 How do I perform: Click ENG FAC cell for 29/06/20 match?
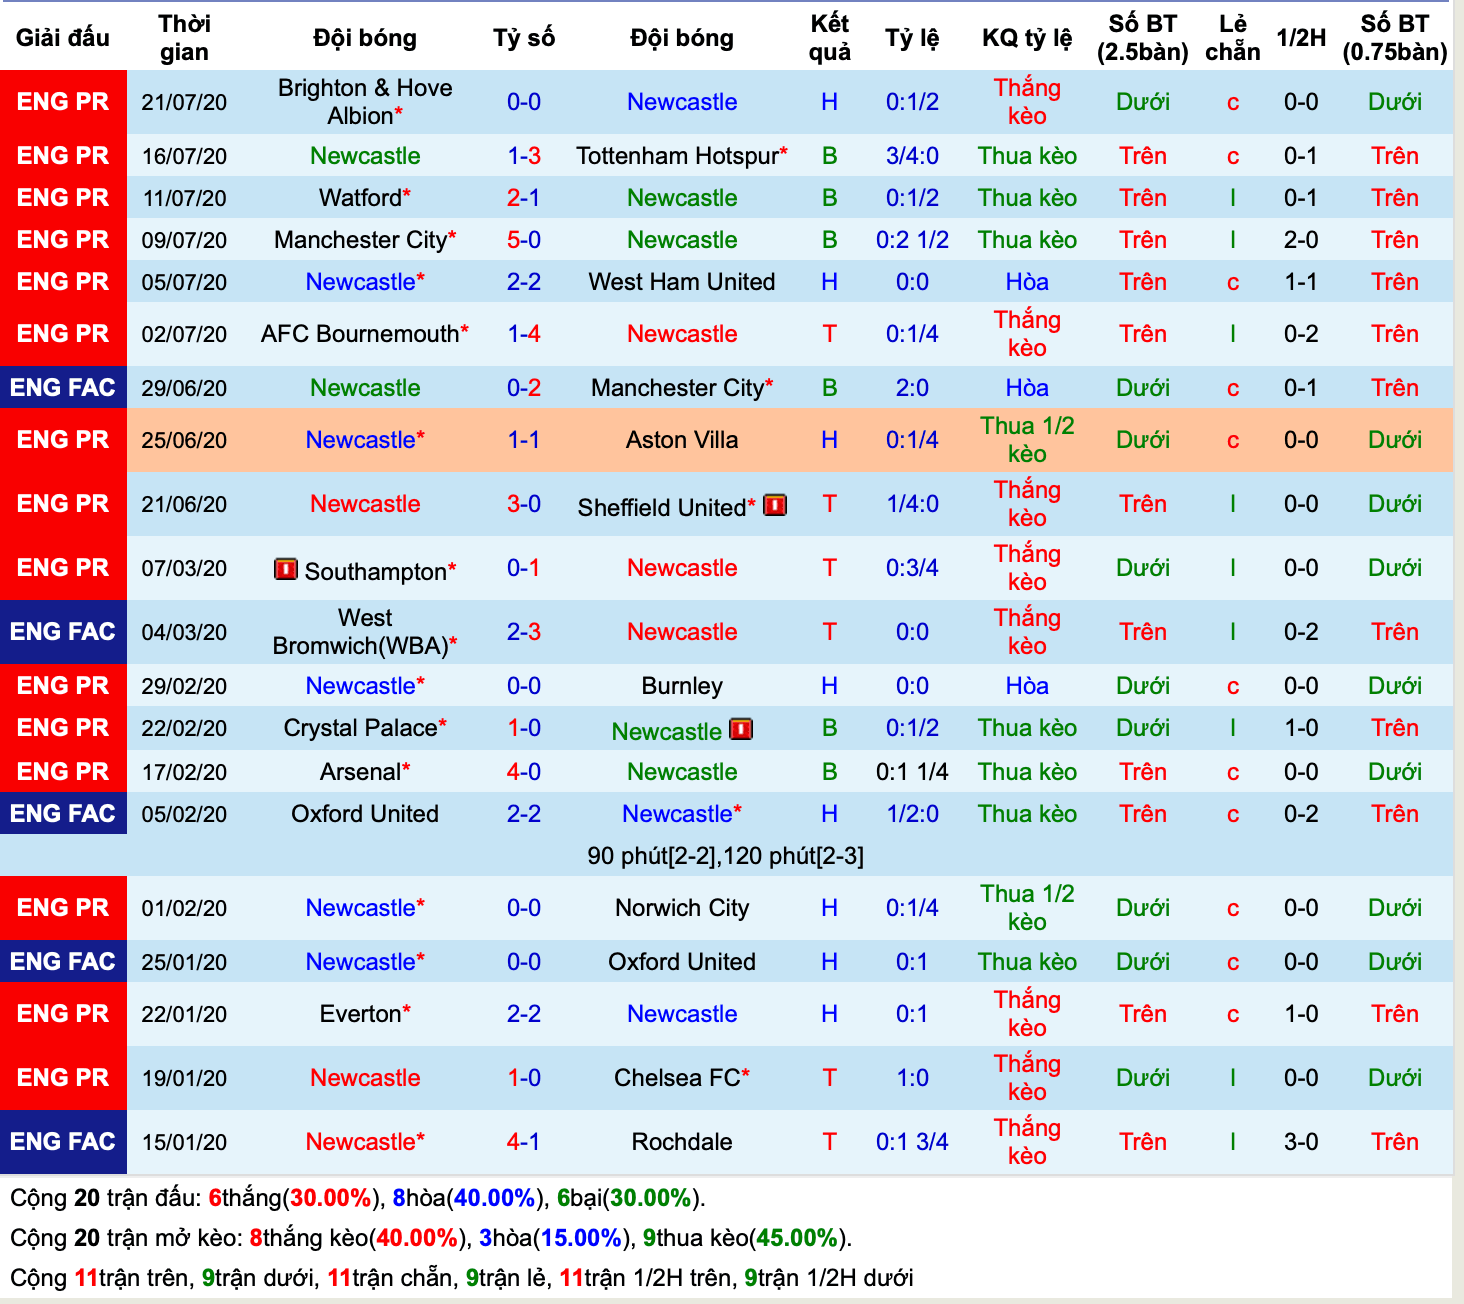coord(63,388)
